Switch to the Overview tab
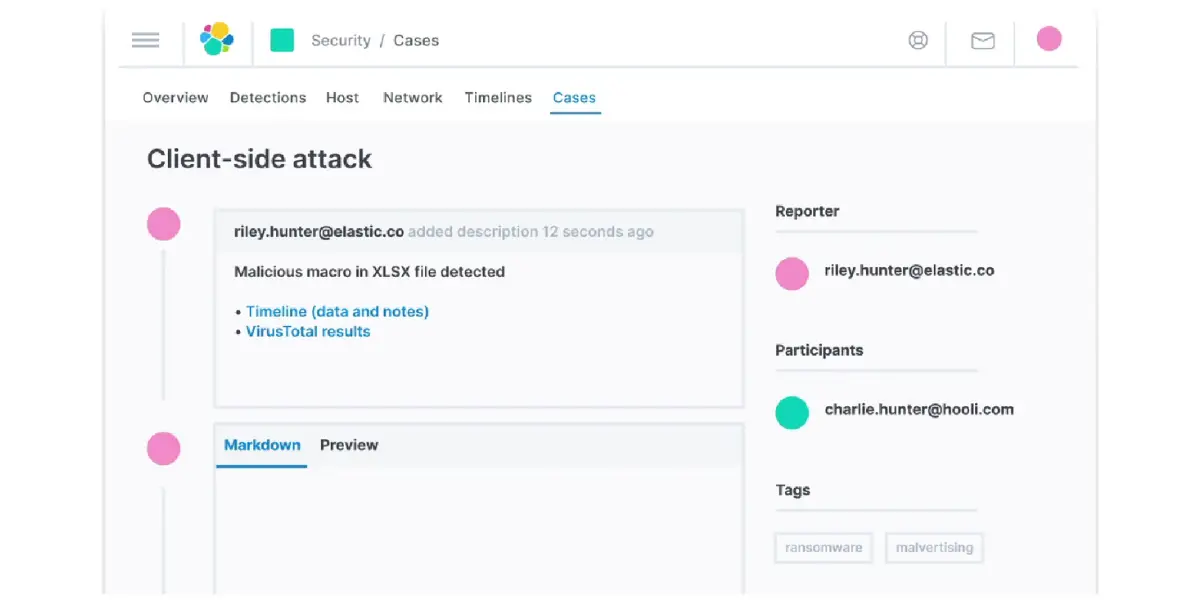 tap(176, 98)
